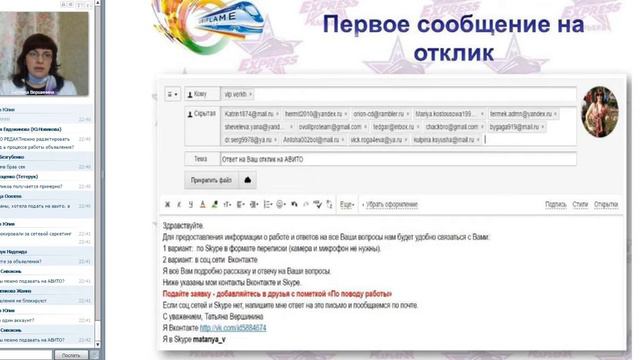
Task: Click the chat message получается примерно?
Action: 31,186
